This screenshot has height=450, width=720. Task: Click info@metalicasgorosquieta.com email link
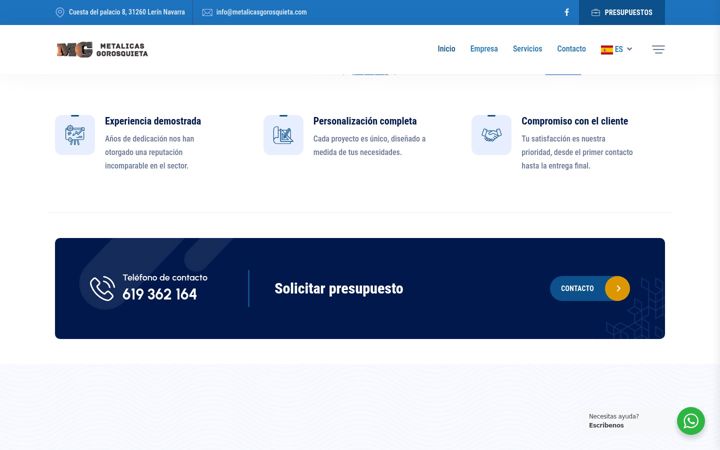261,12
